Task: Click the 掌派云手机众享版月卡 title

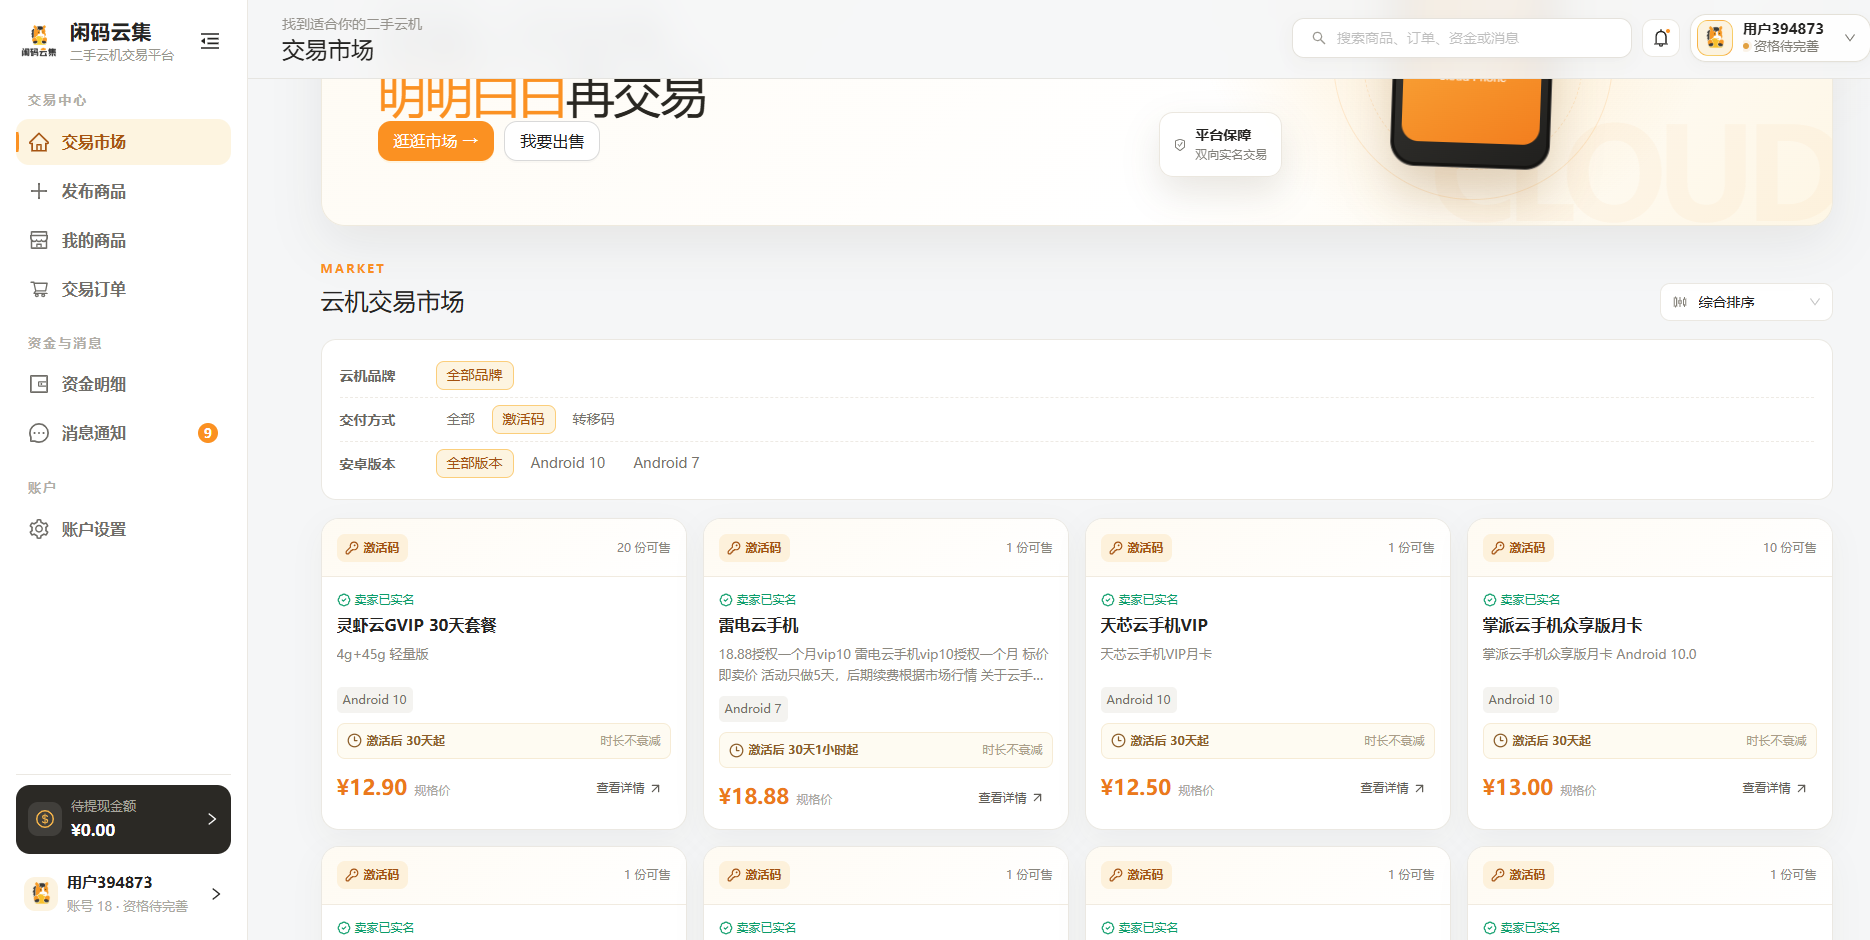Action: 1562,625
